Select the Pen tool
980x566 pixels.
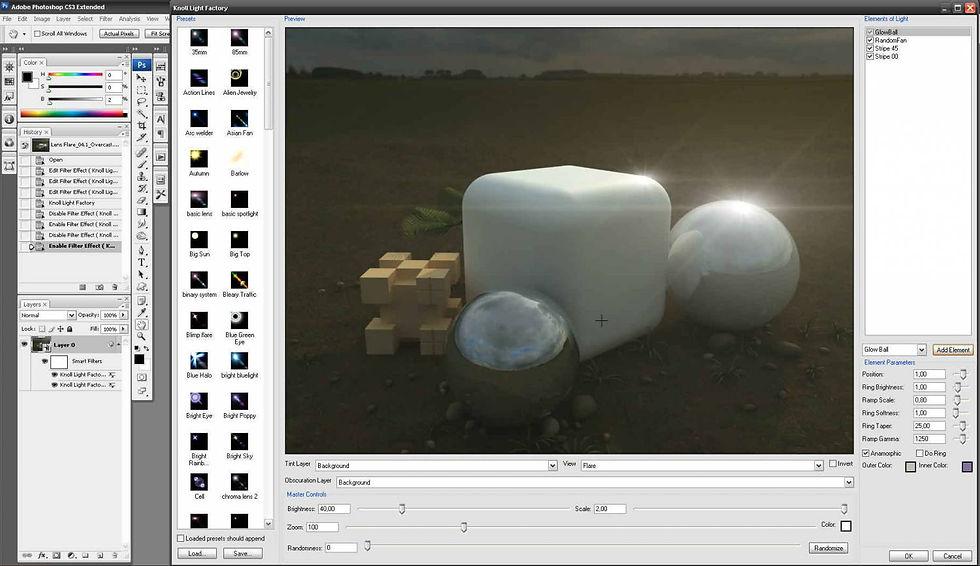[x=142, y=251]
